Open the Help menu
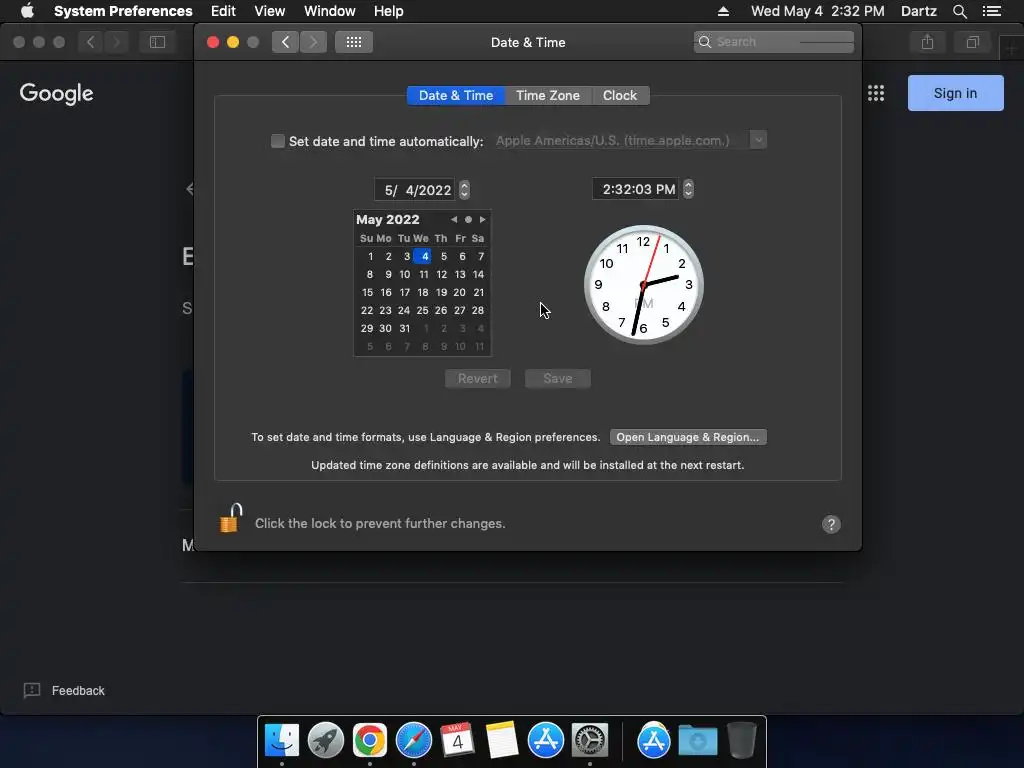1024x768 pixels. pyautogui.click(x=389, y=11)
